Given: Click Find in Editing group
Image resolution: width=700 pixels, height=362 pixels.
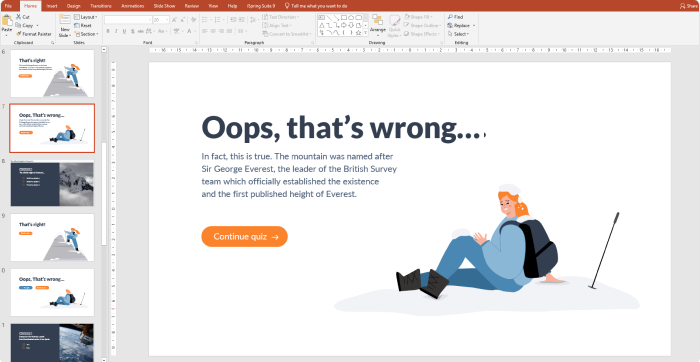Looking at the screenshot, I should [455, 17].
